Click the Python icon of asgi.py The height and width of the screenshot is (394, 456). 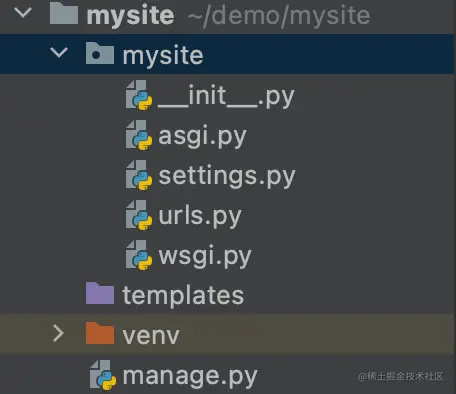click(139, 135)
